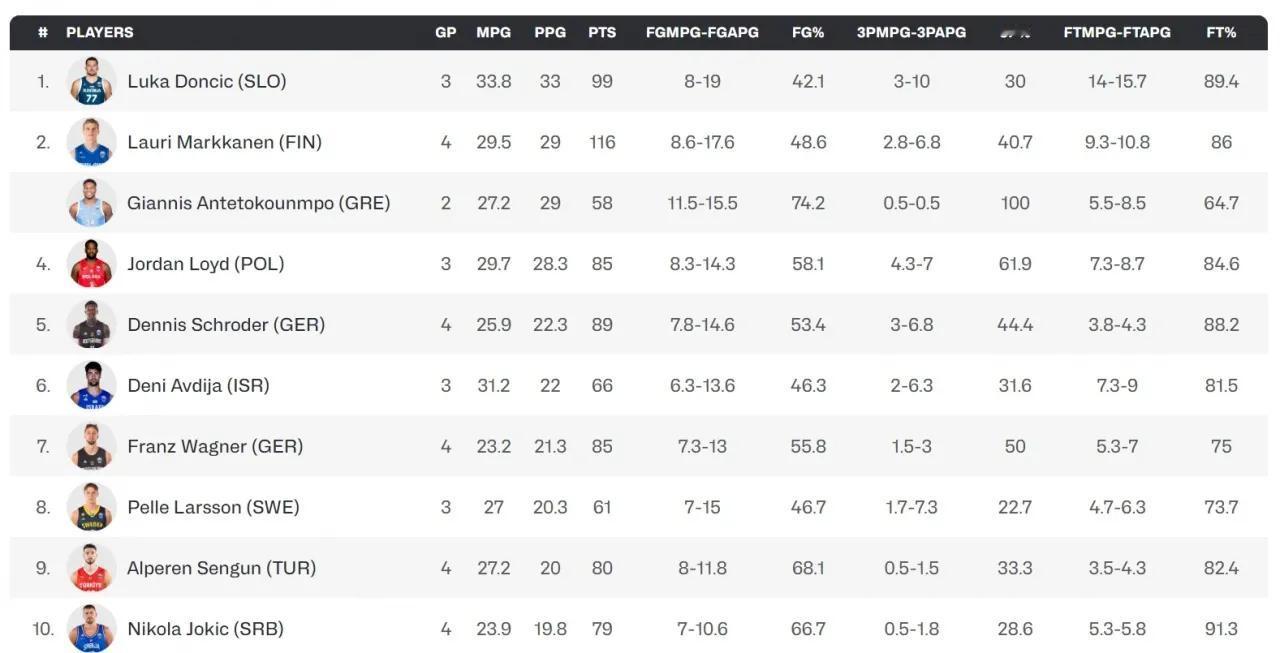Image resolution: width=1280 pixels, height=653 pixels.
Task: Sort by the MPG column header
Action: (493, 32)
